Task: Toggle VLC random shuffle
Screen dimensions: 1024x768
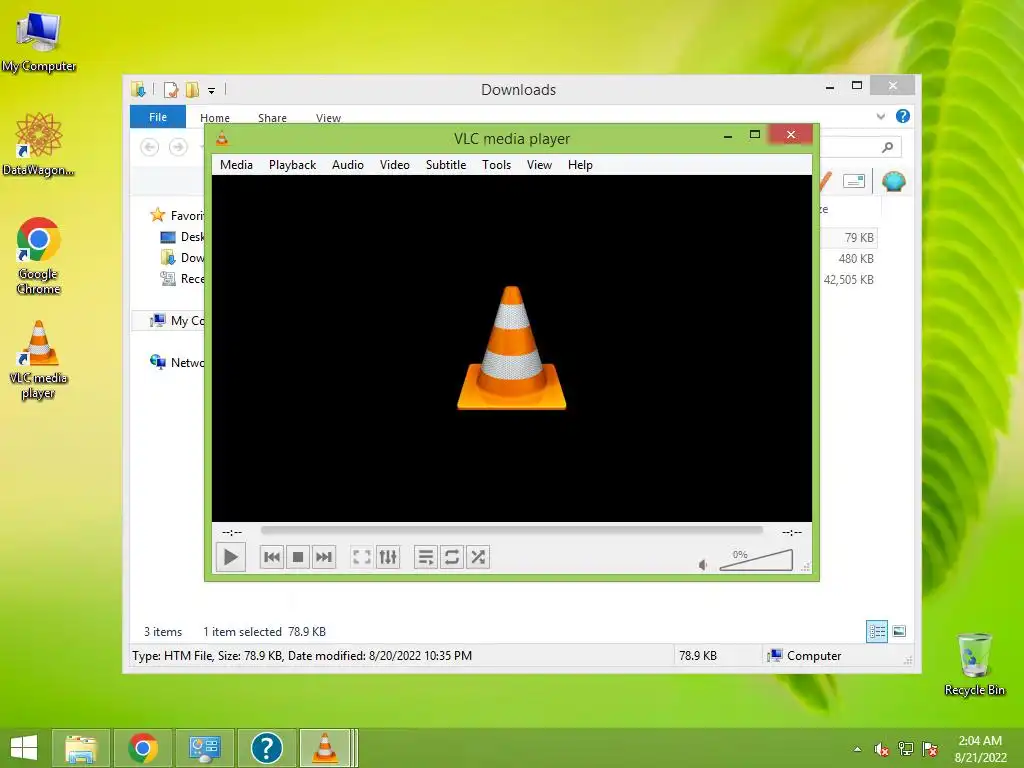Action: click(478, 557)
